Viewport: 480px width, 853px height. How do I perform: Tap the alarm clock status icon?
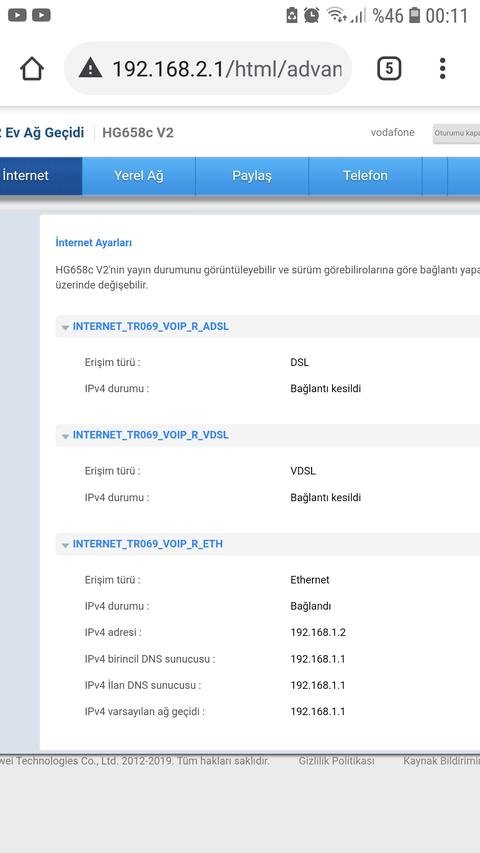(x=312, y=15)
